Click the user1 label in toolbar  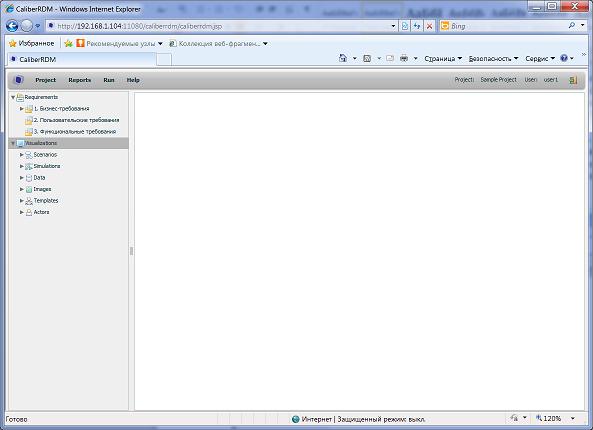pos(551,80)
